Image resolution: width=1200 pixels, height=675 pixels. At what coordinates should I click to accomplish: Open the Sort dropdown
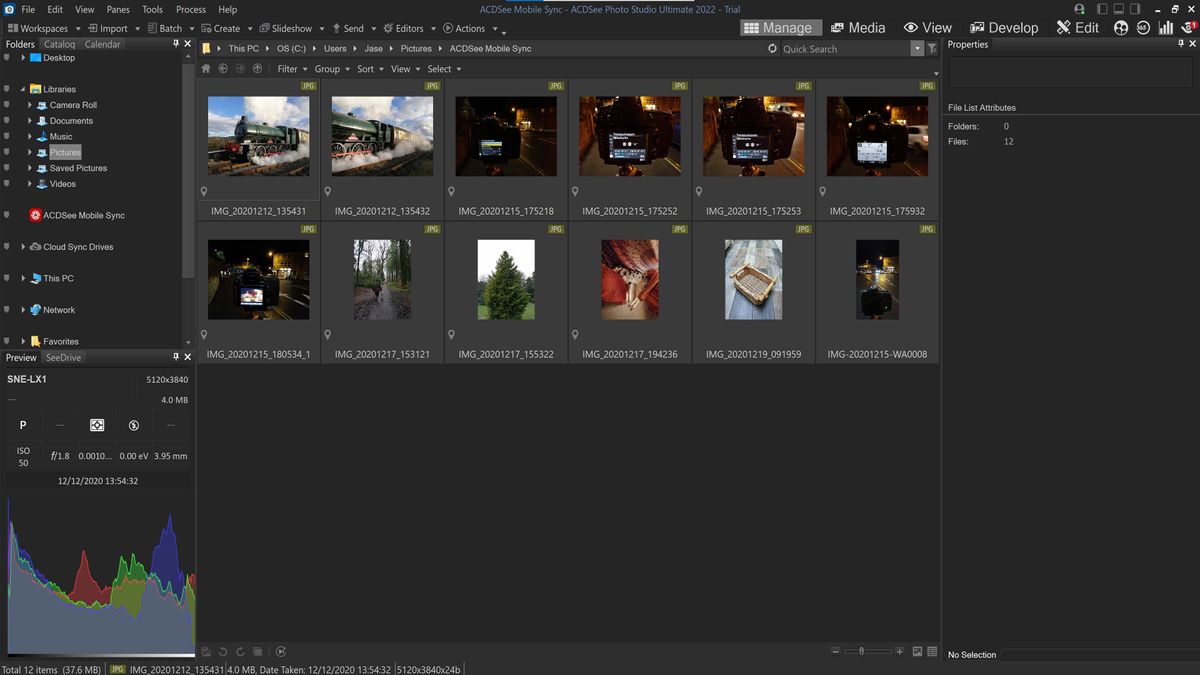point(370,69)
